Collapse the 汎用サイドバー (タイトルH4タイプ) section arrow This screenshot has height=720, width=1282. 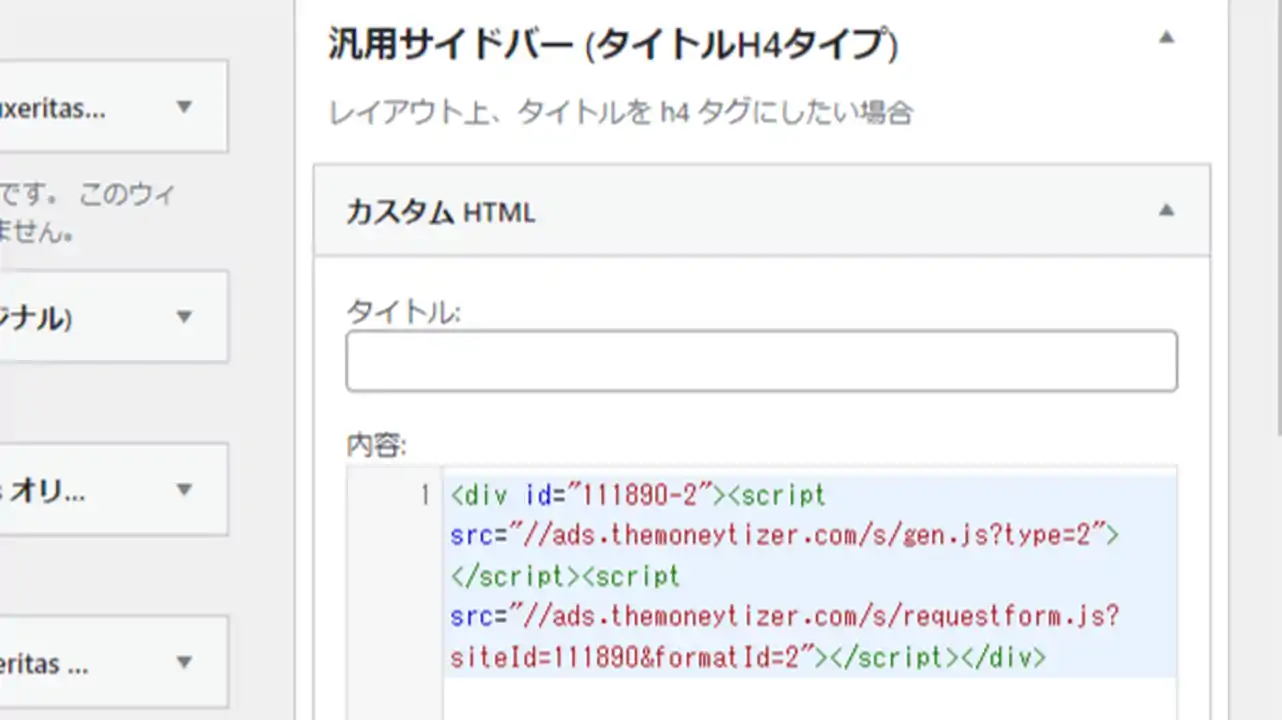[1166, 39]
